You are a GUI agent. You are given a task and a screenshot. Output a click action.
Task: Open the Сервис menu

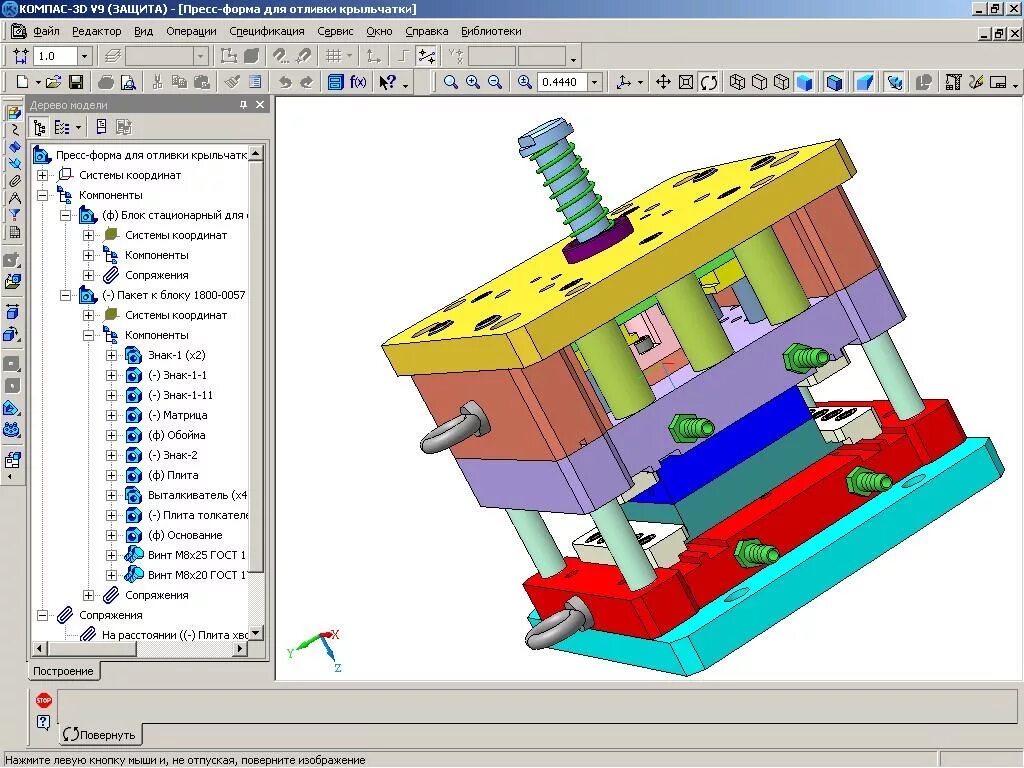[x=335, y=31]
